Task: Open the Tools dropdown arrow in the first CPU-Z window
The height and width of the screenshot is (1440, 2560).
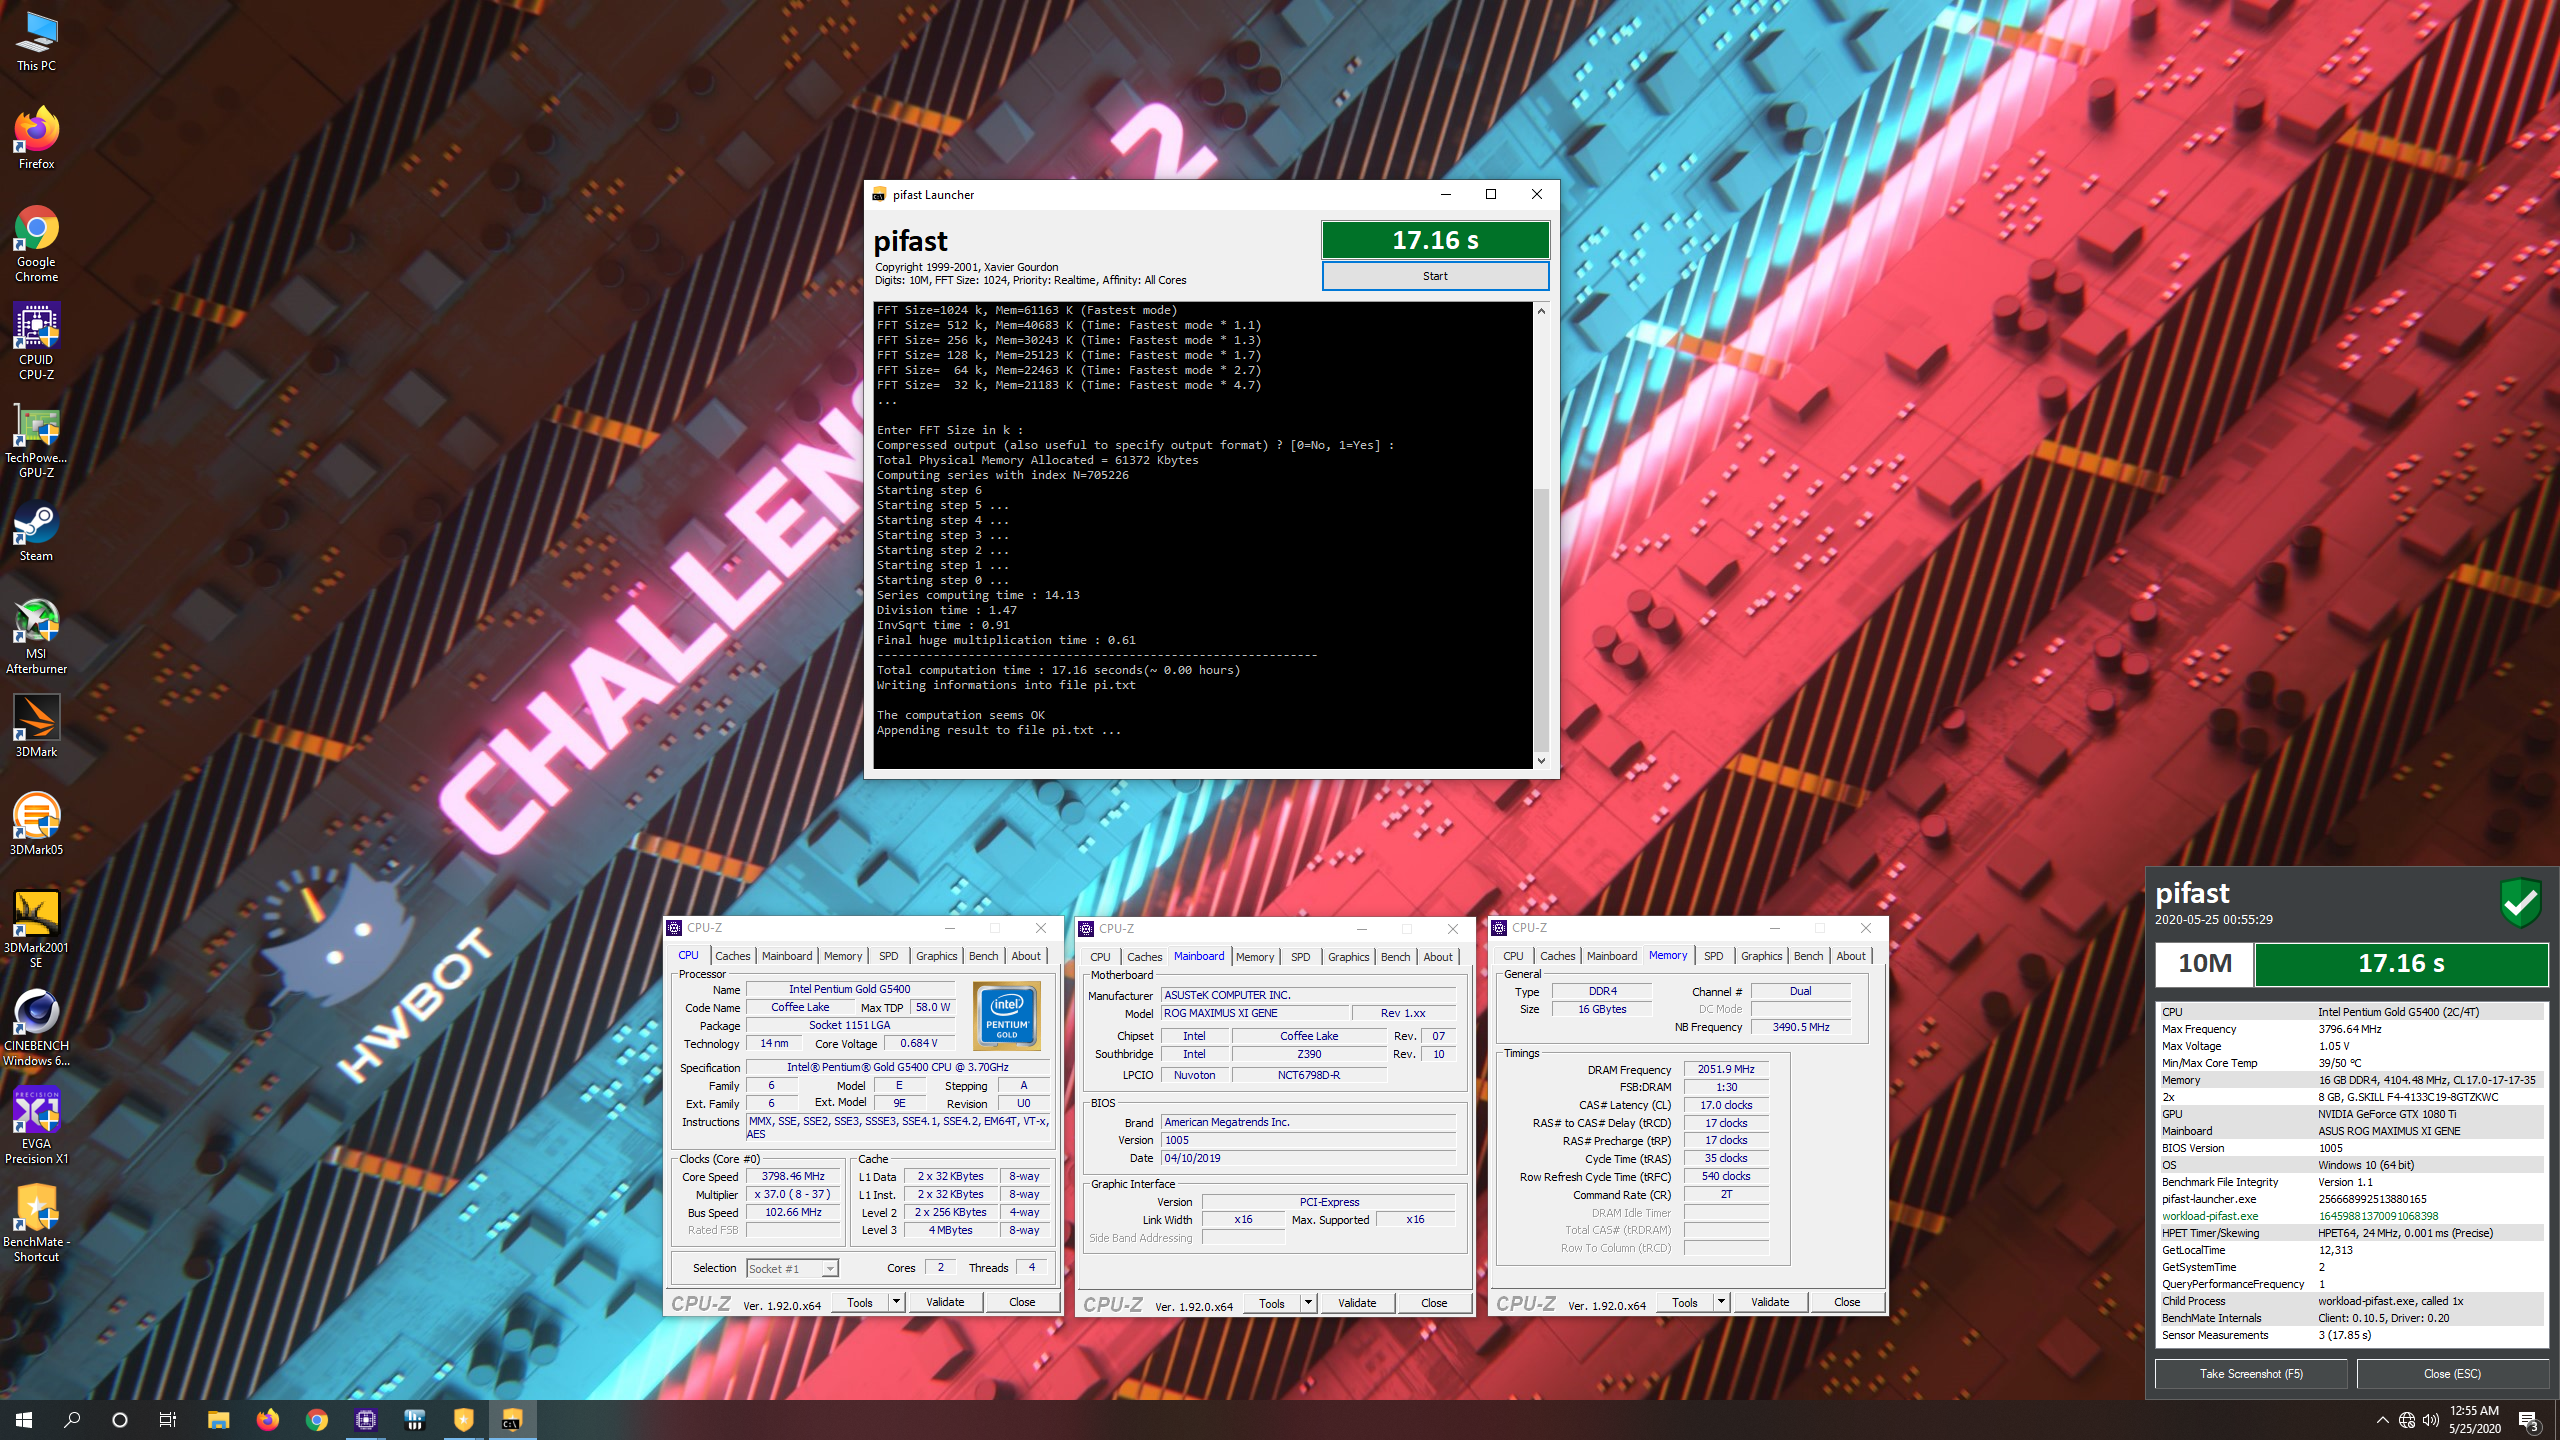Action: [897, 1302]
